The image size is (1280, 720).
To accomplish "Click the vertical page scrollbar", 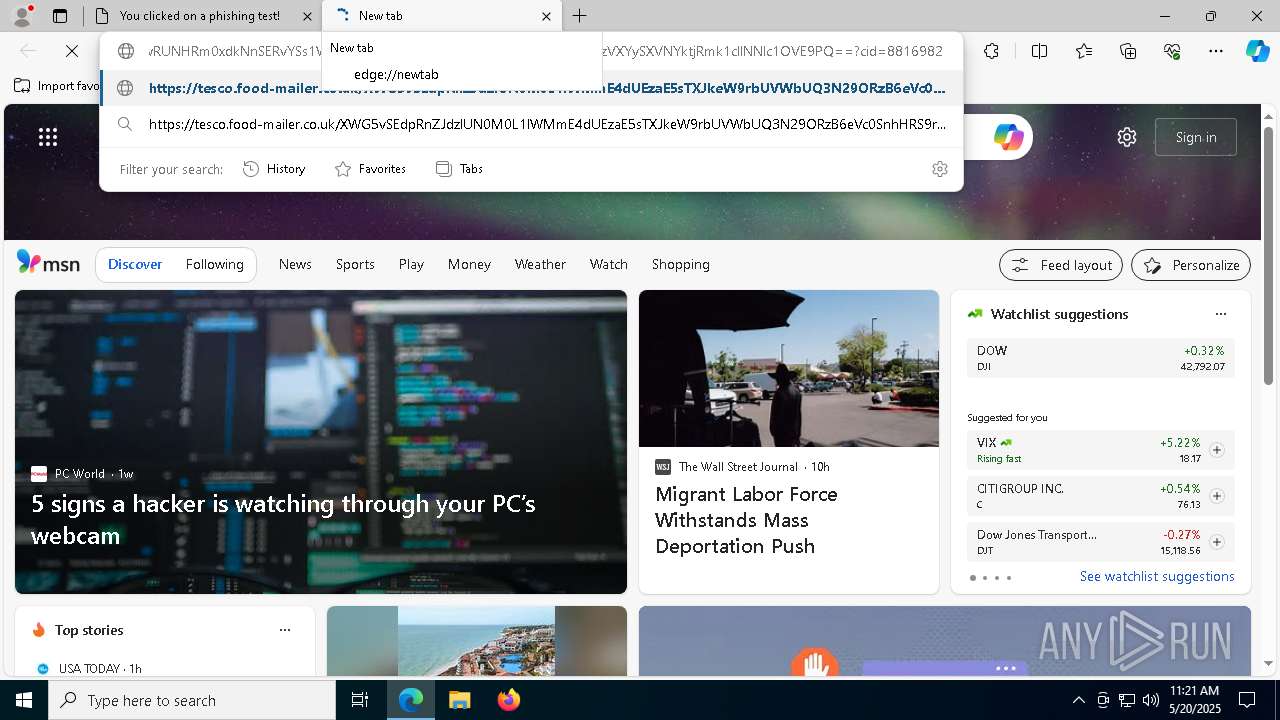I will 1268,256.
